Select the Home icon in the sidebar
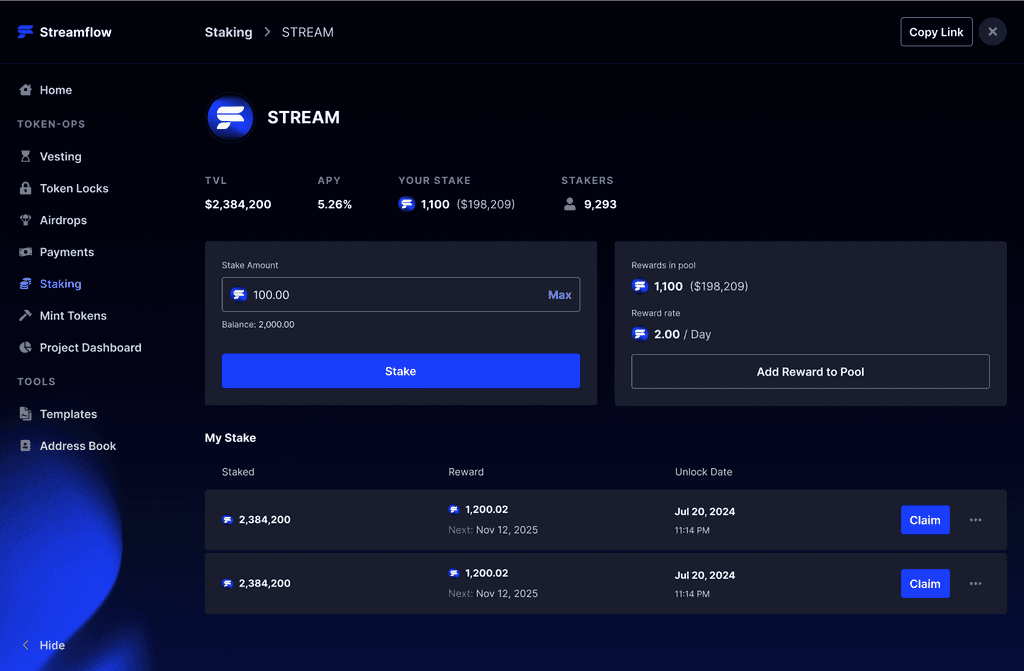The image size is (1024, 671). coord(25,90)
